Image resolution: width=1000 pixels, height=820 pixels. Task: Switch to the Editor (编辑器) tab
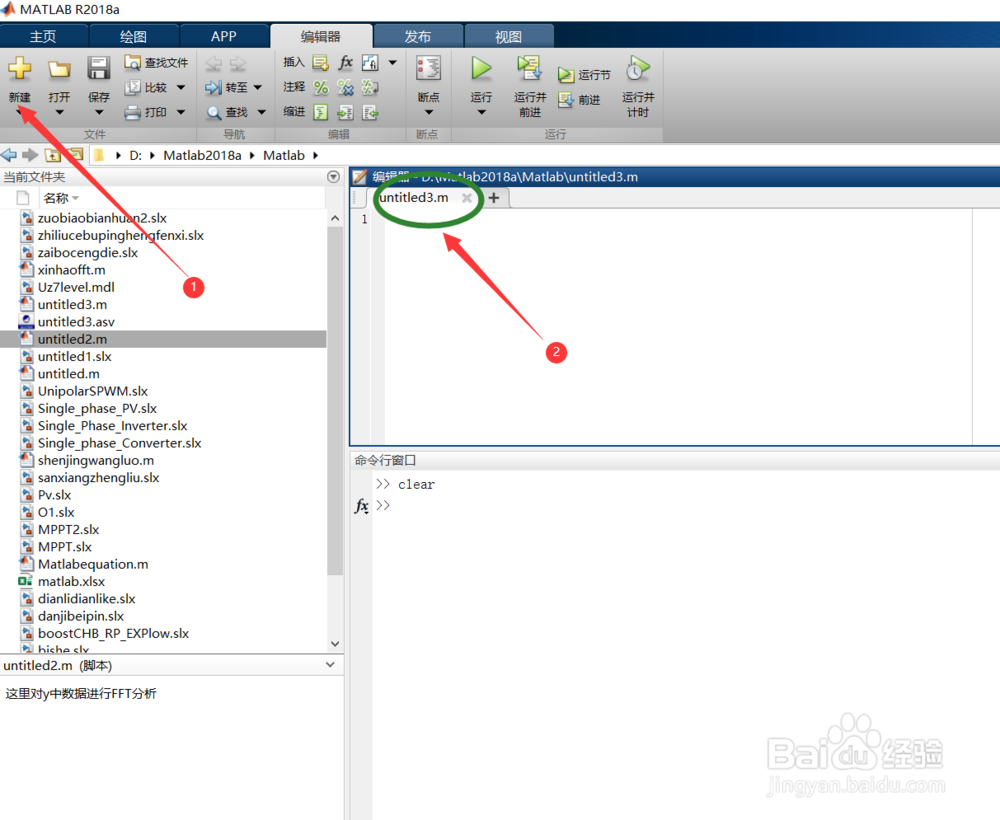point(321,36)
